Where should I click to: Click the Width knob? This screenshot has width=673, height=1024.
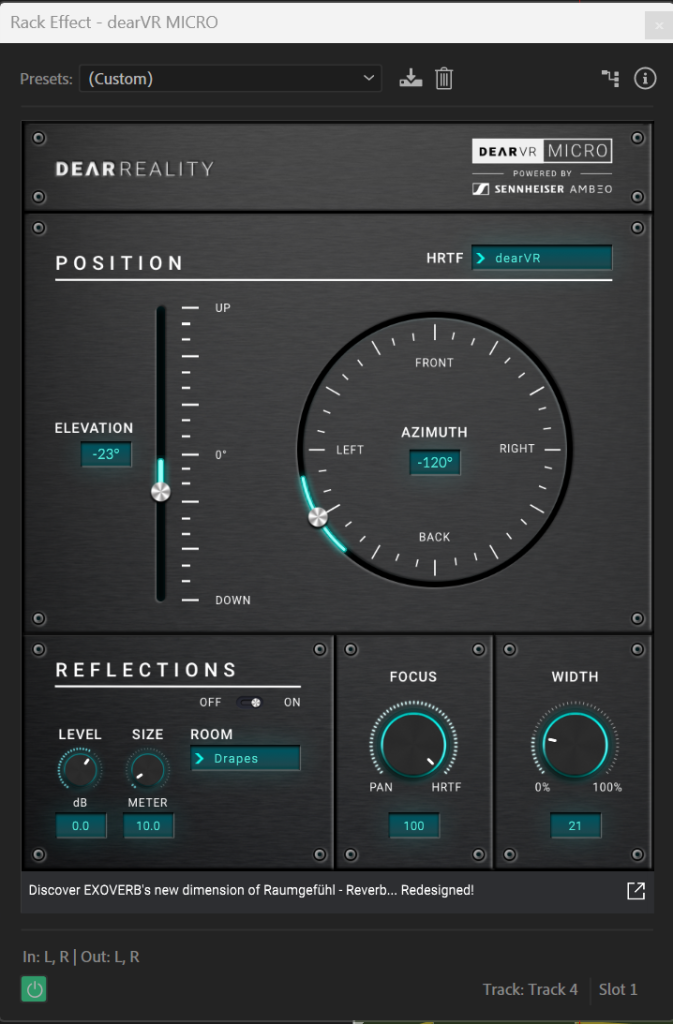click(574, 743)
